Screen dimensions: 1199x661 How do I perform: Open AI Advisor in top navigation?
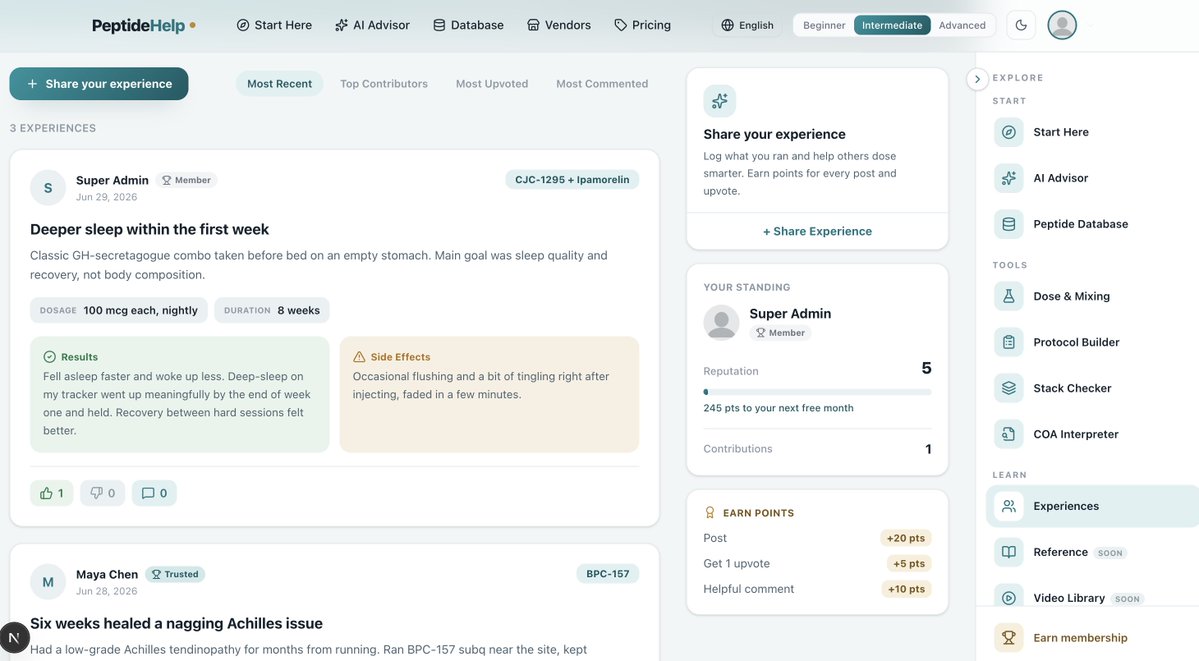372,25
